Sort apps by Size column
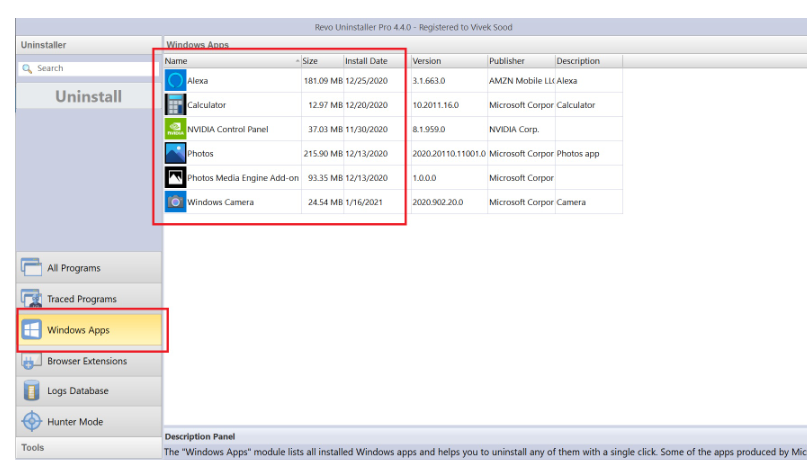 pos(321,61)
